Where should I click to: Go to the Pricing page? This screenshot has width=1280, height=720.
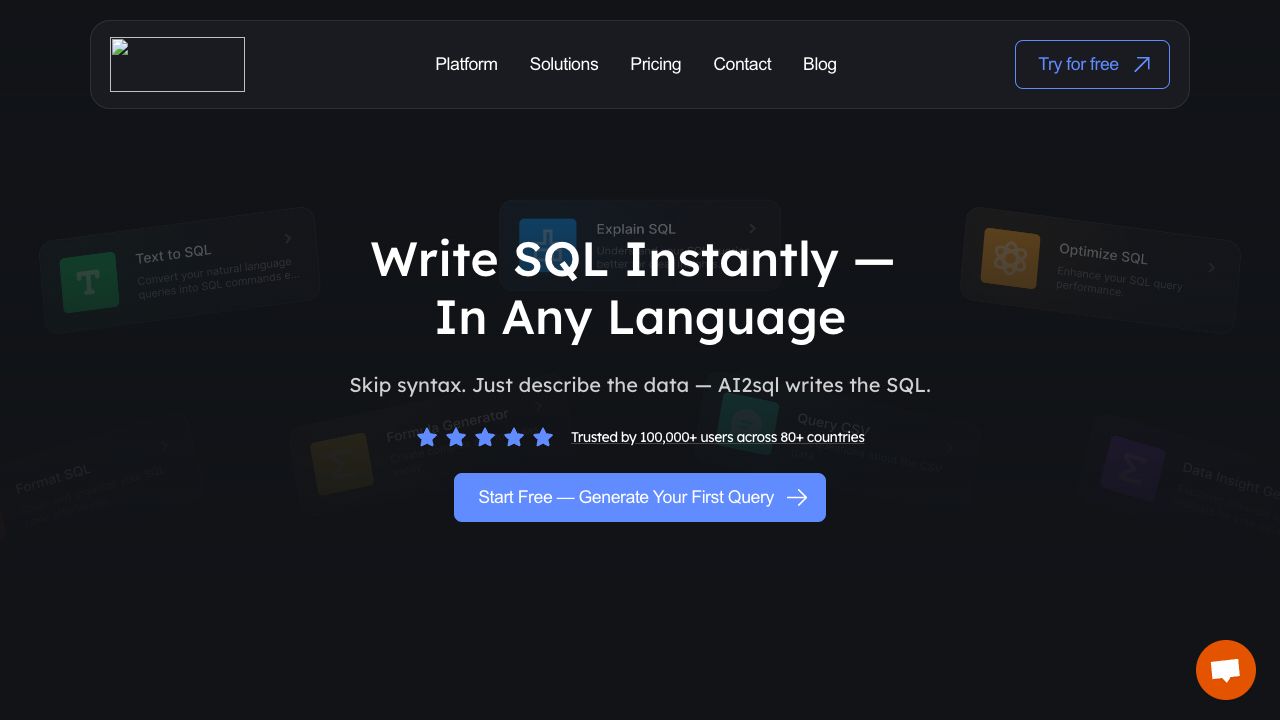click(x=655, y=64)
